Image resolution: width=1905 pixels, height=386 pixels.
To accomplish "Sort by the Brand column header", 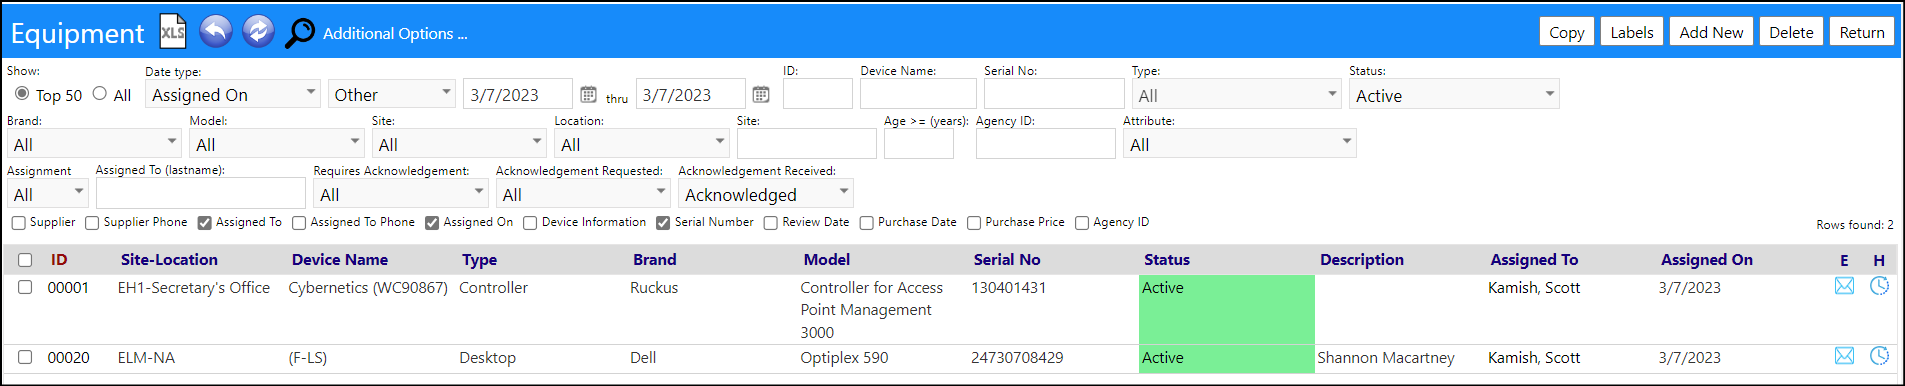I will coord(655,260).
